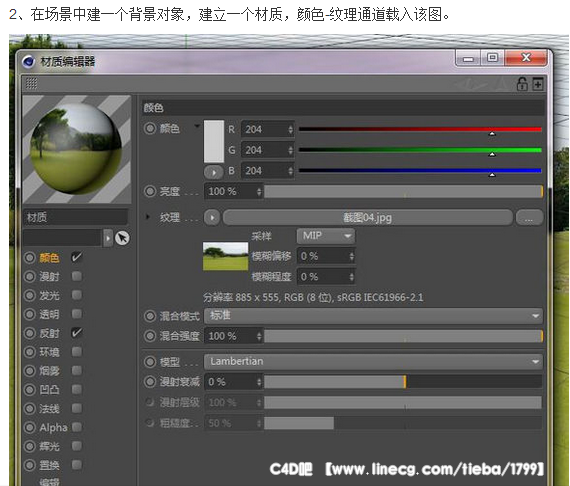Enable the 漫射 channel checkbox

coord(76,276)
